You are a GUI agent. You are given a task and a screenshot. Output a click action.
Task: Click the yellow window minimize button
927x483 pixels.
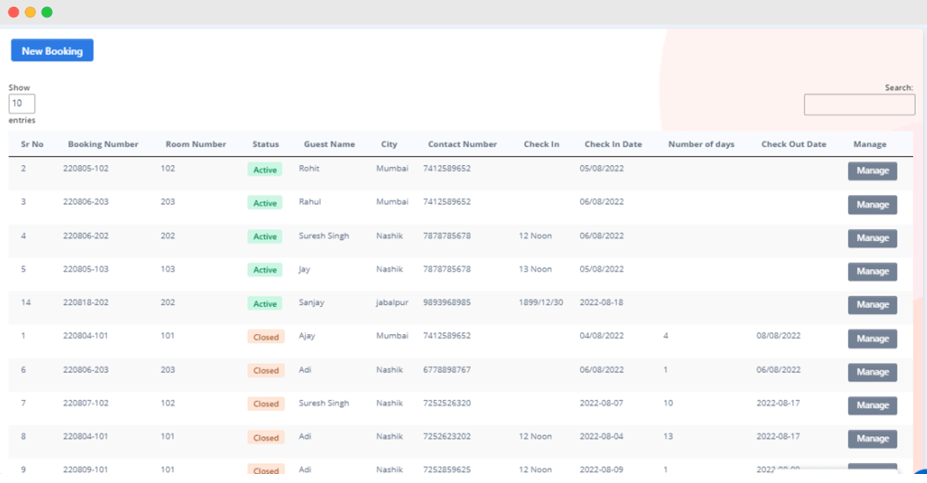30,12
